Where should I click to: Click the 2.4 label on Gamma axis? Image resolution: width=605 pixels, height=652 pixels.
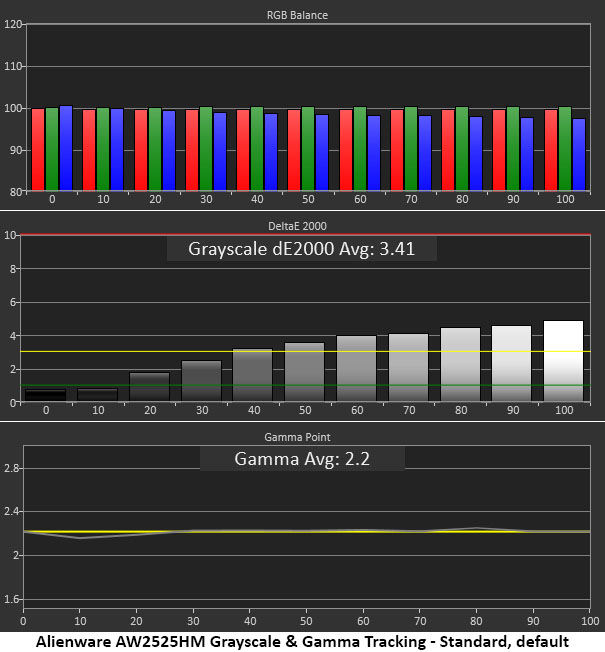pos(11,511)
